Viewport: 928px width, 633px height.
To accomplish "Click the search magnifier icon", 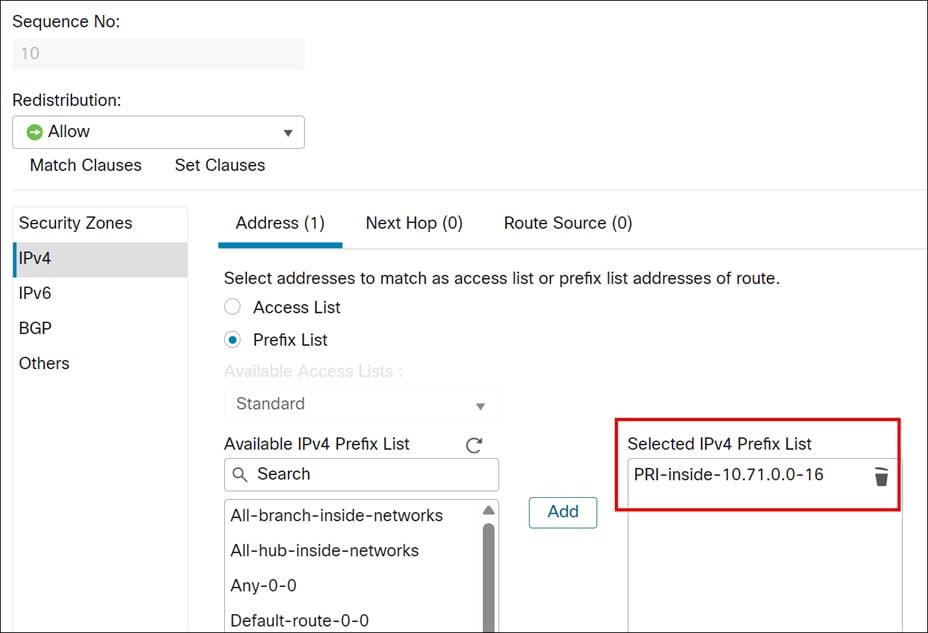I will [240, 474].
